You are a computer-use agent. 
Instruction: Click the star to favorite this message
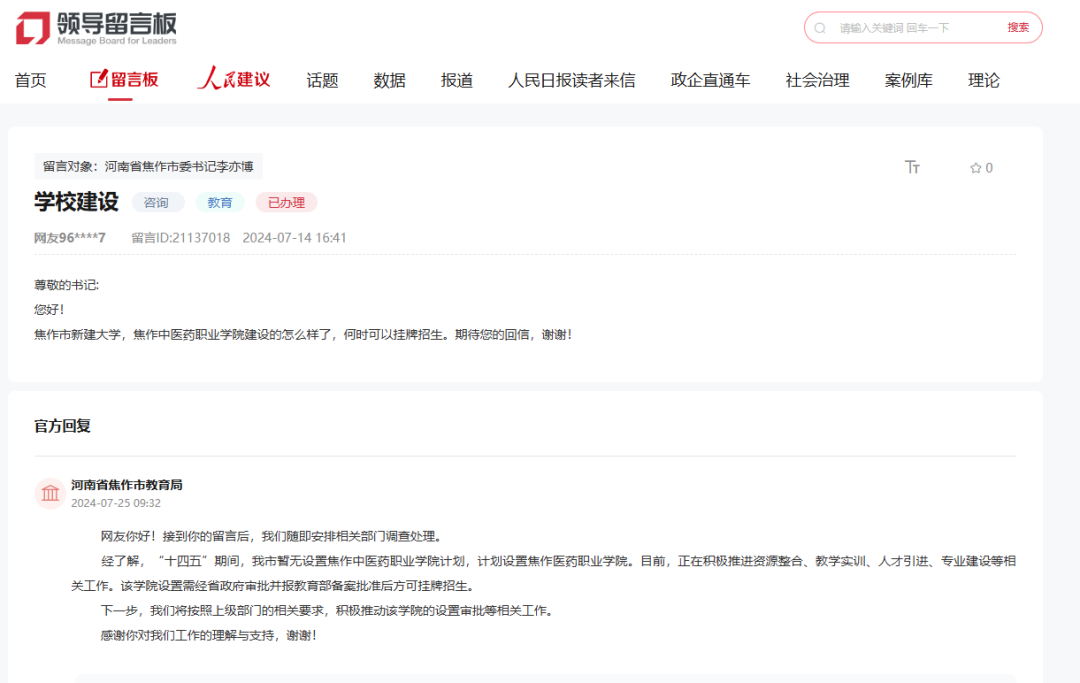point(975,167)
